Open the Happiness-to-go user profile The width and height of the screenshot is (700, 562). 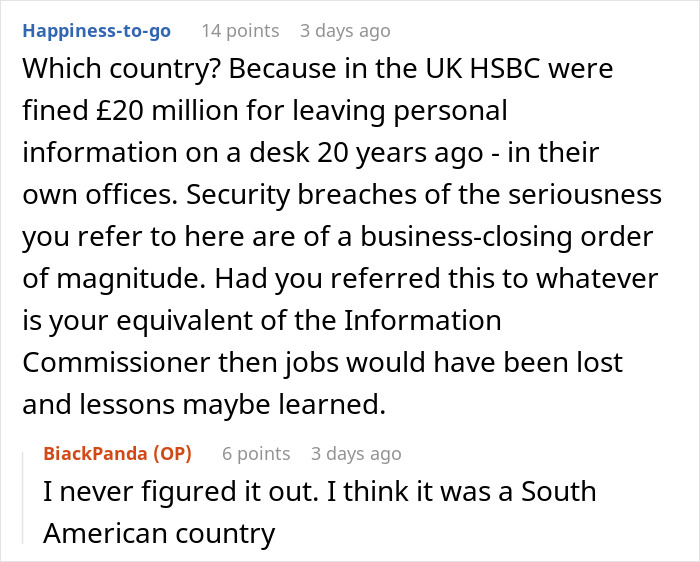coord(96,31)
